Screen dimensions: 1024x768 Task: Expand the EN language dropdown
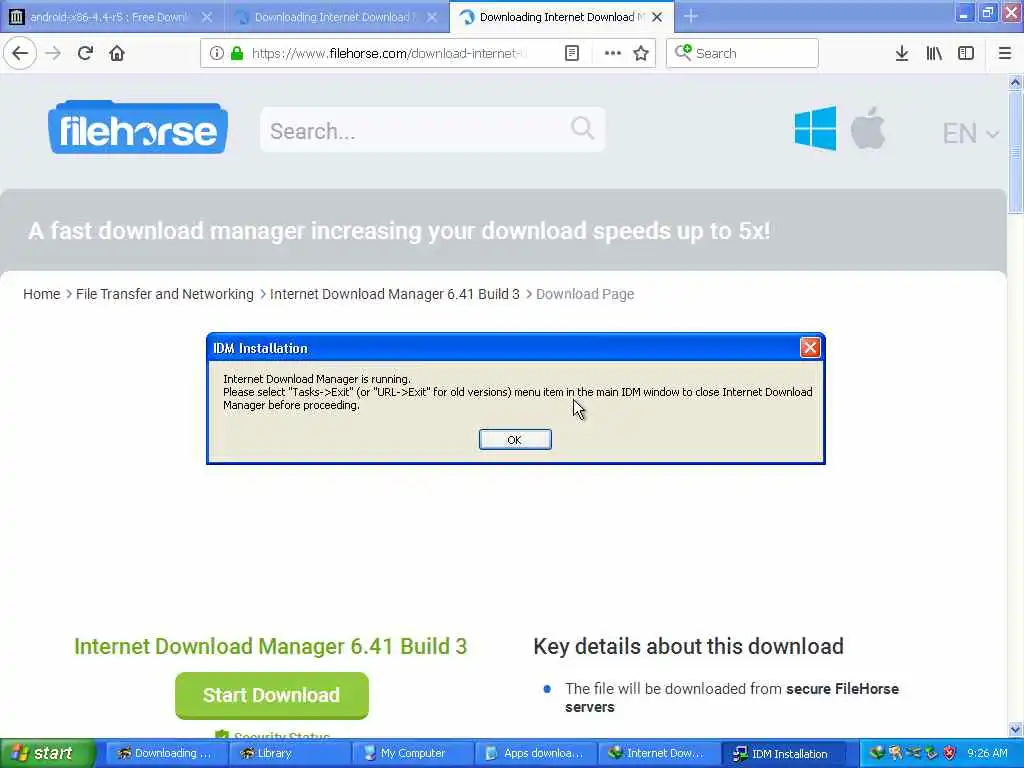click(x=970, y=133)
